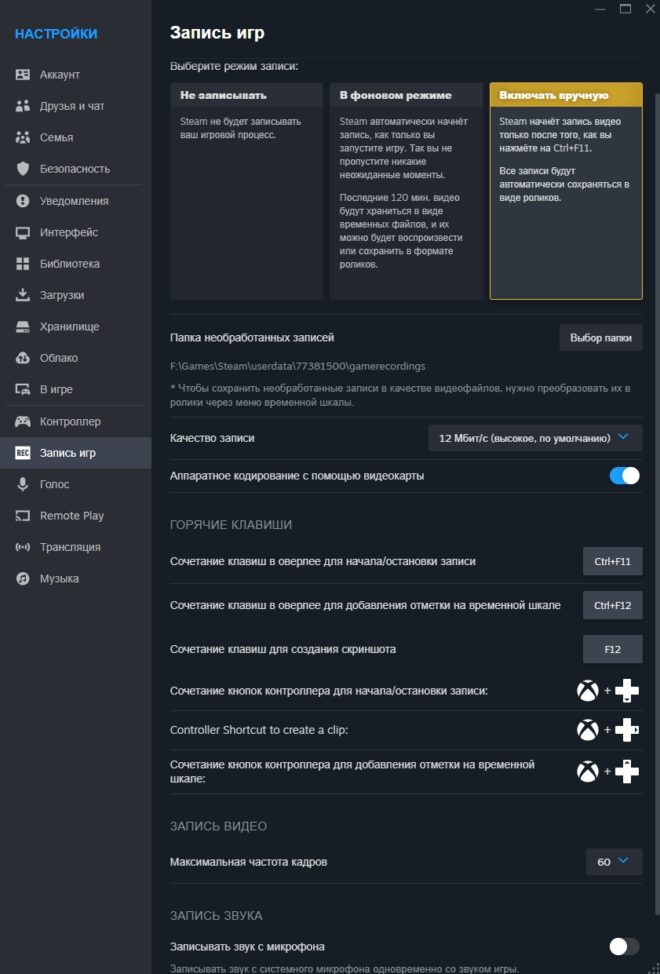Select the Включать вручную recording mode
The height and width of the screenshot is (974, 660).
point(566,191)
